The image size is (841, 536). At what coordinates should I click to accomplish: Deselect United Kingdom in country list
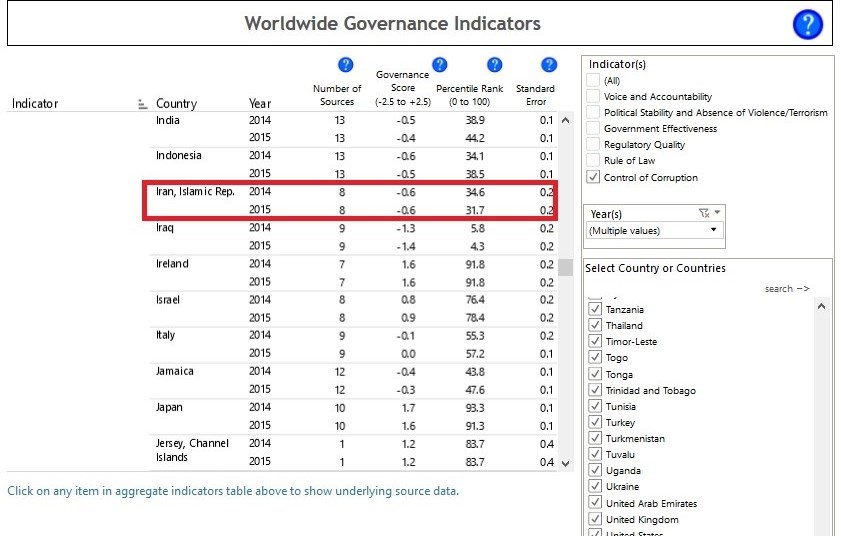point(595,519)
